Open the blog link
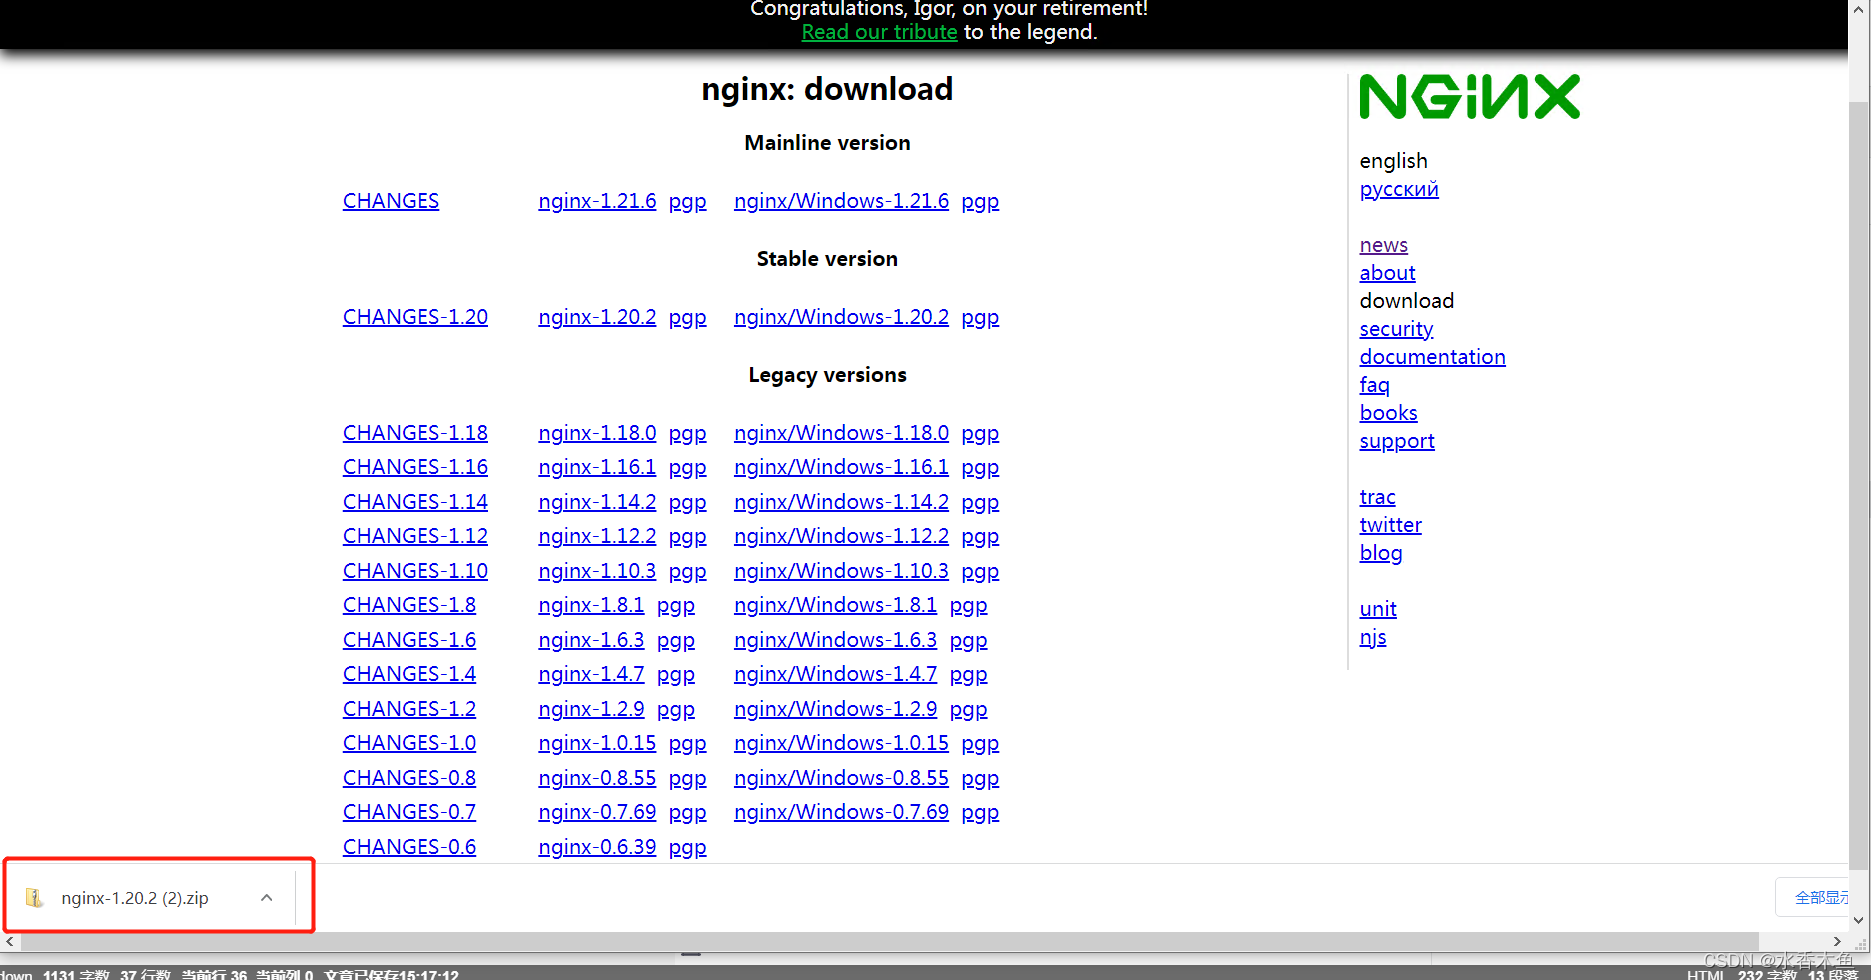The width and height of the screenshot is (1871, 980). click(x=1380, y=553)
